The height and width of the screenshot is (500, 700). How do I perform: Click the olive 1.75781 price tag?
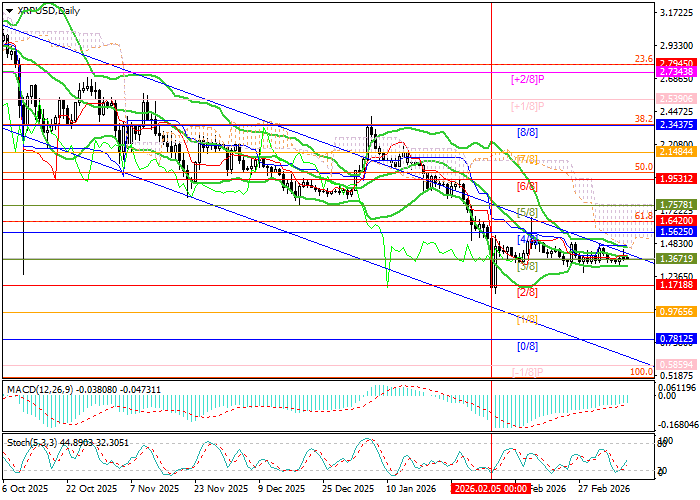click(676, 204)
